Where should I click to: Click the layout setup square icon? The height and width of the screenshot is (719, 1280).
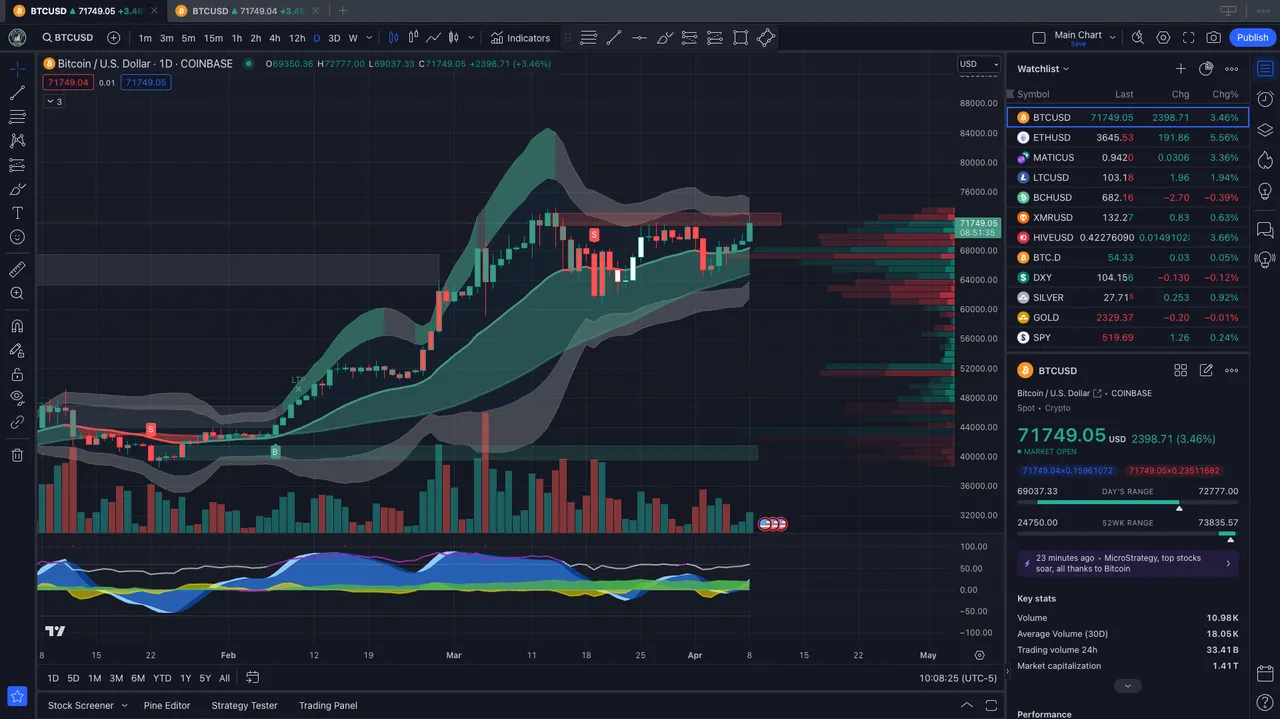point(1040,38)
